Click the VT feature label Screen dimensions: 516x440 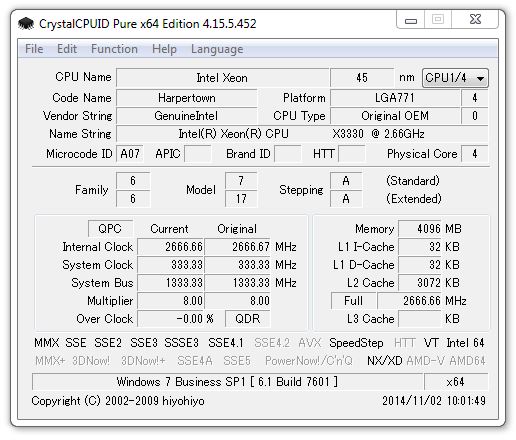(x=431, y=343)
